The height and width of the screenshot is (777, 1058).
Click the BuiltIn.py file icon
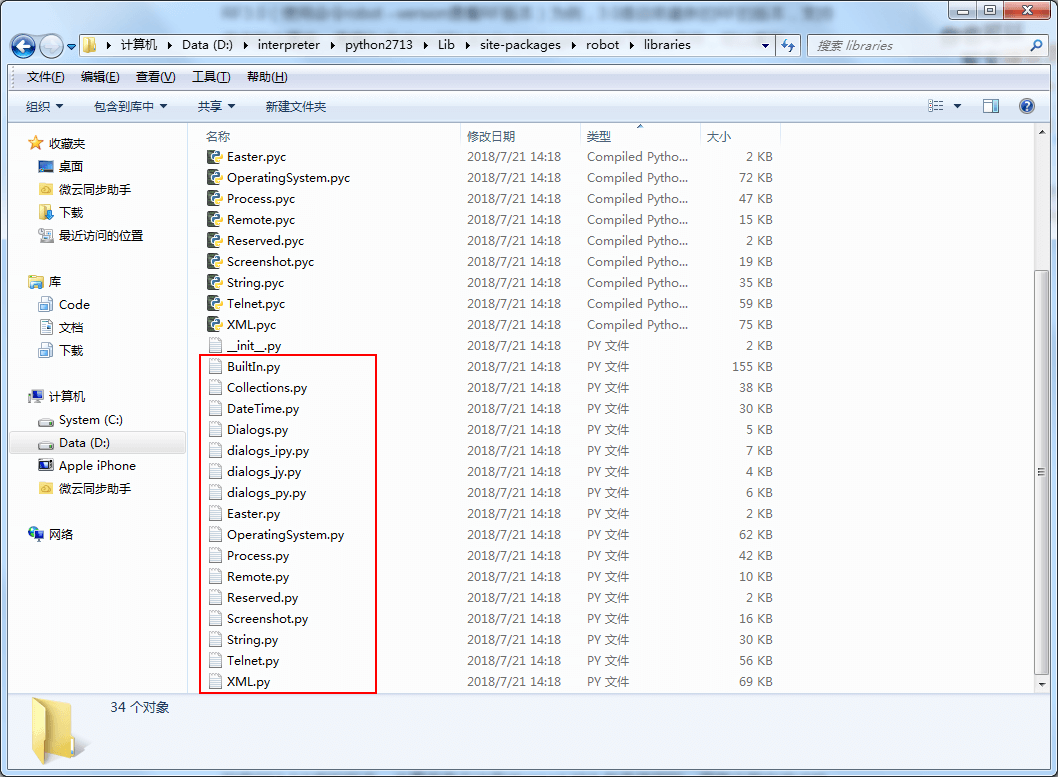coord(214,367)
